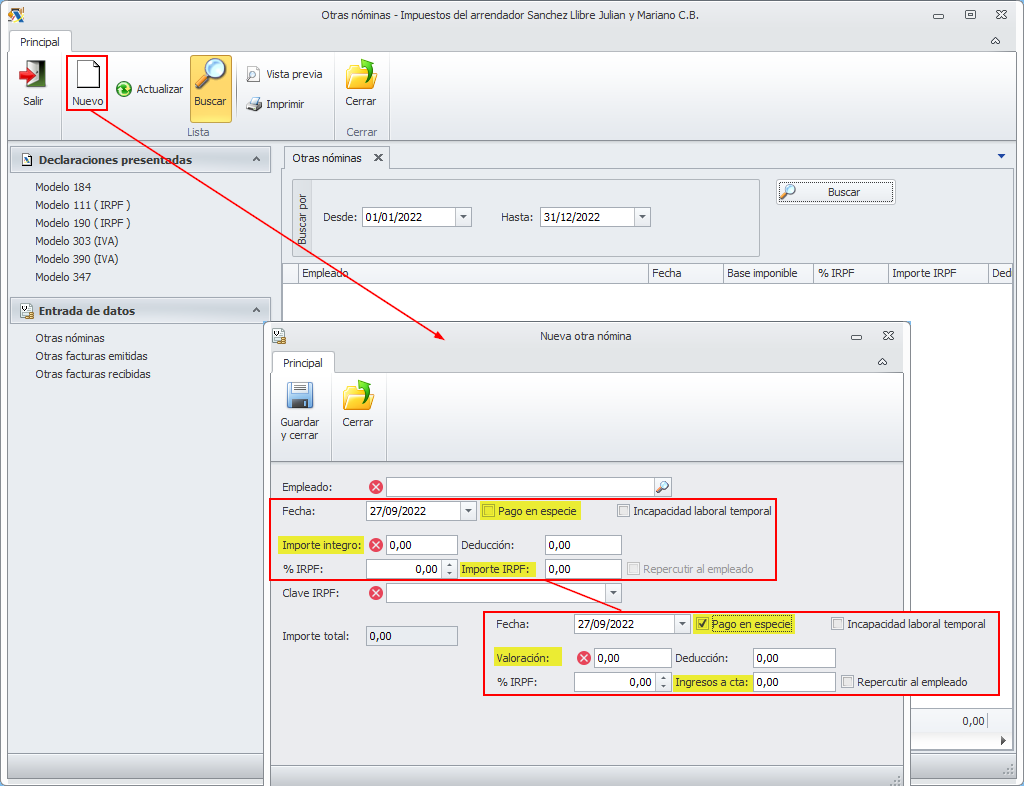The height and width of the screenshot is (786, 1024).
Task: Collapse the main window ribbon chevron
Action: tap(995, 40)
